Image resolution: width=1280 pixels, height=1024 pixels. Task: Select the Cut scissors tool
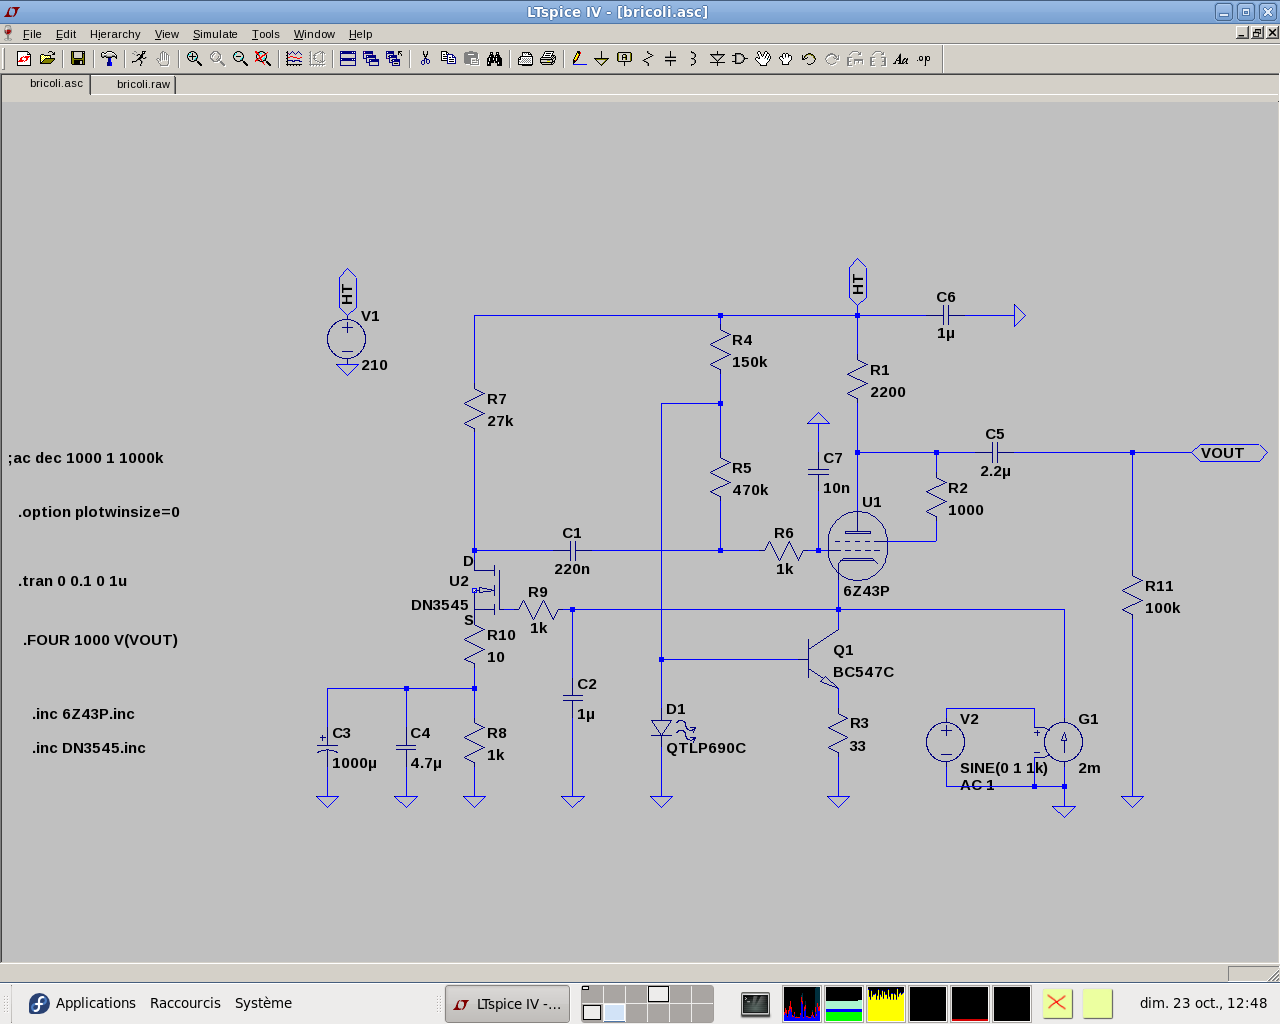(x=425, y=59)
